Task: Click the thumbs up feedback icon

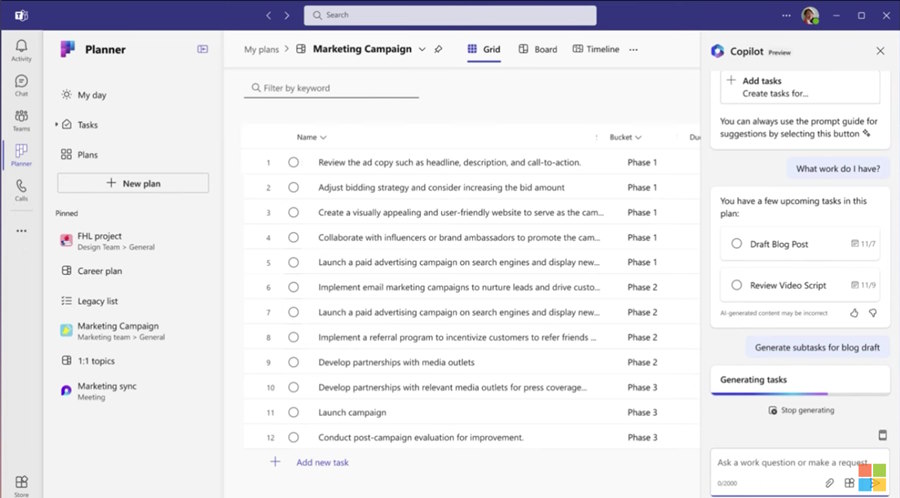Action: click(x=854, y=313)
